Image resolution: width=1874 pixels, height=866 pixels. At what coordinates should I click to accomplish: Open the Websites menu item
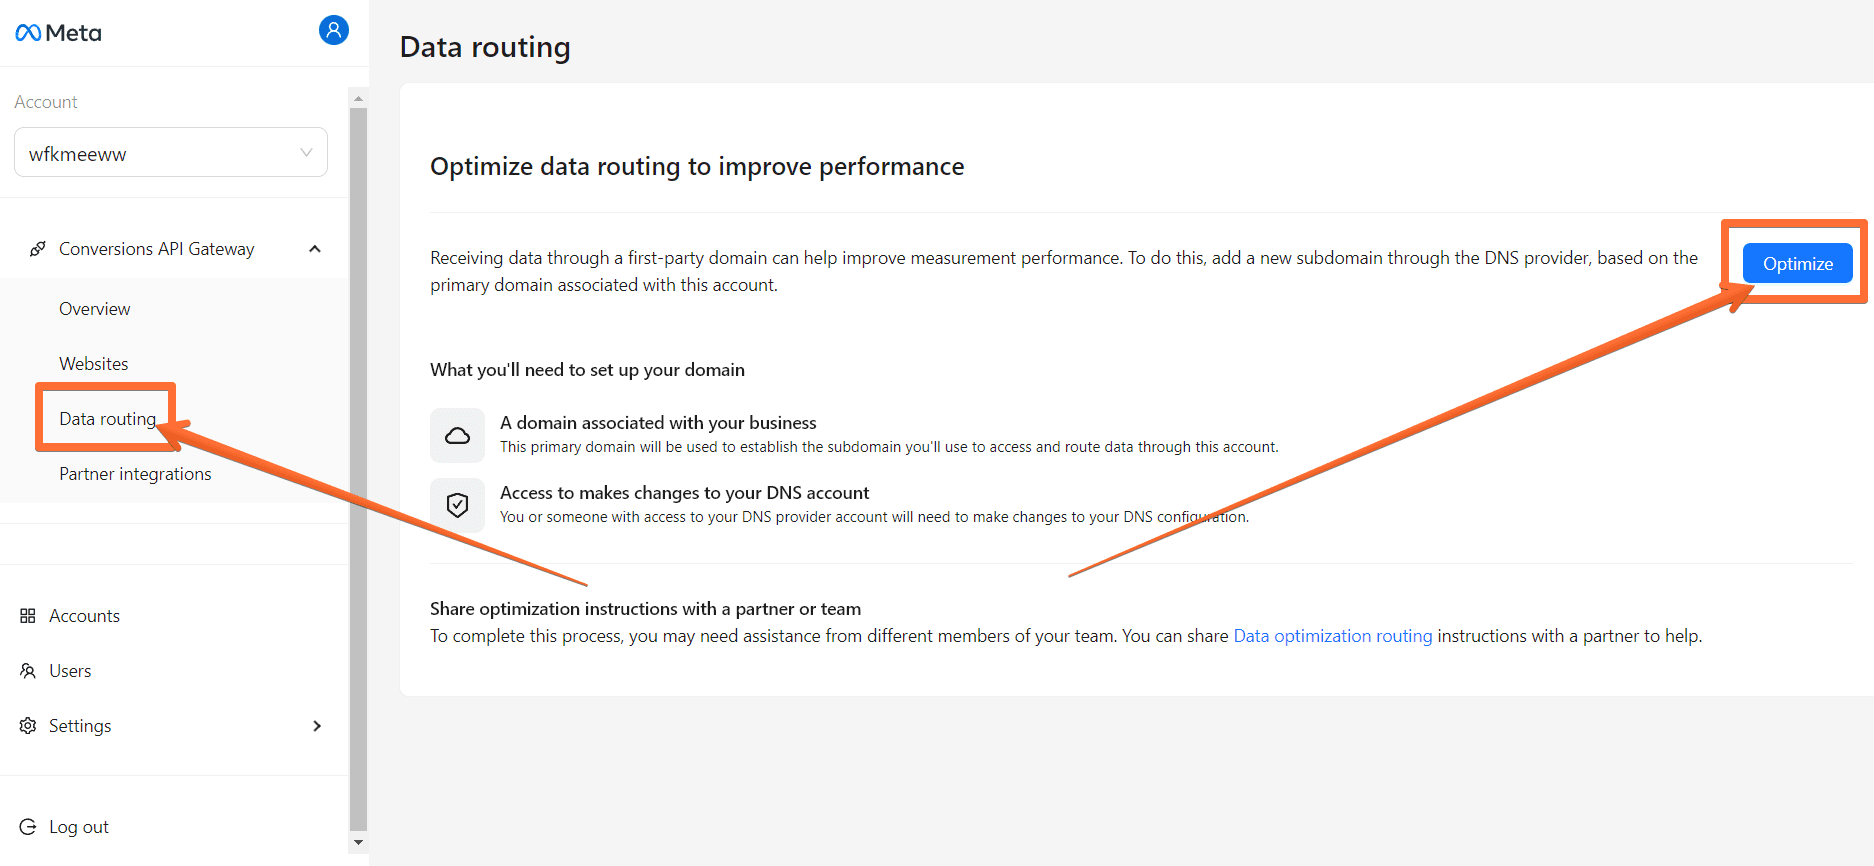coord(94,364)
